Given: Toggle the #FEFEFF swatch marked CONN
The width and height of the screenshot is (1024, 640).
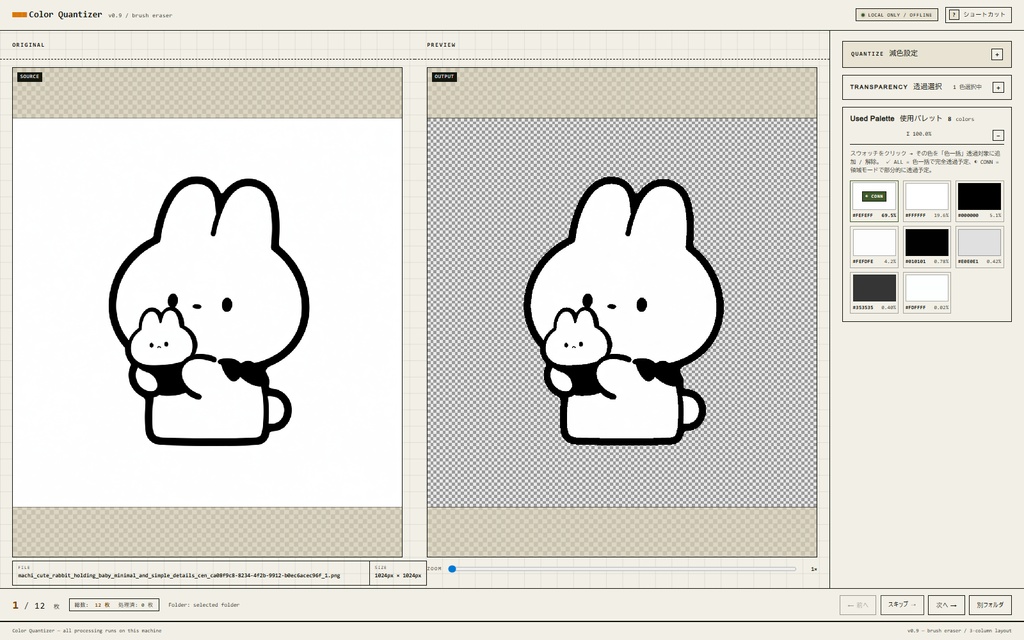Looking at the screenshot, I should [874, 196].
